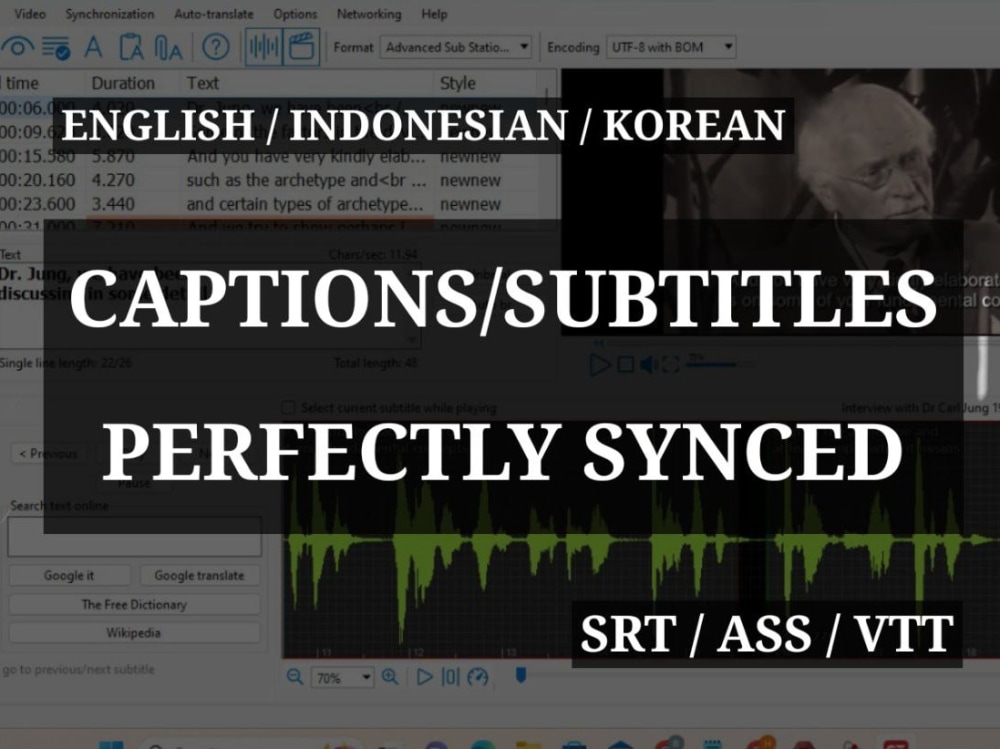Focus the 'Search text online' input box

(x=135, y=537)
